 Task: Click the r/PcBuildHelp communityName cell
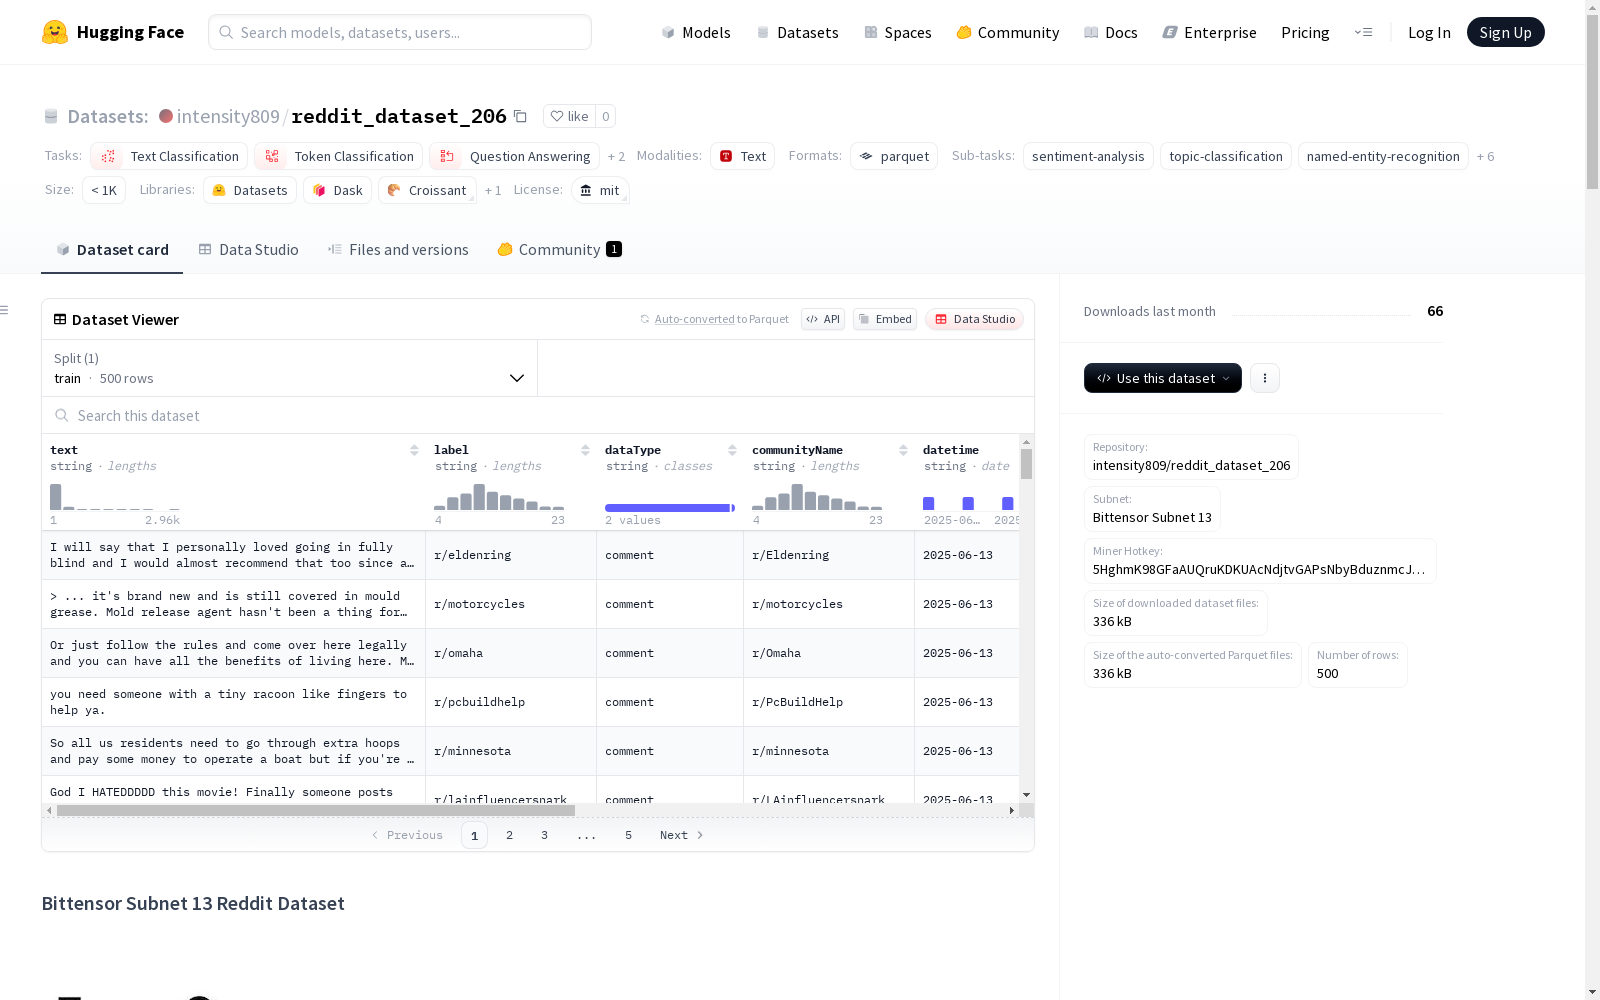pyautogui.click(x=829, y=702)
